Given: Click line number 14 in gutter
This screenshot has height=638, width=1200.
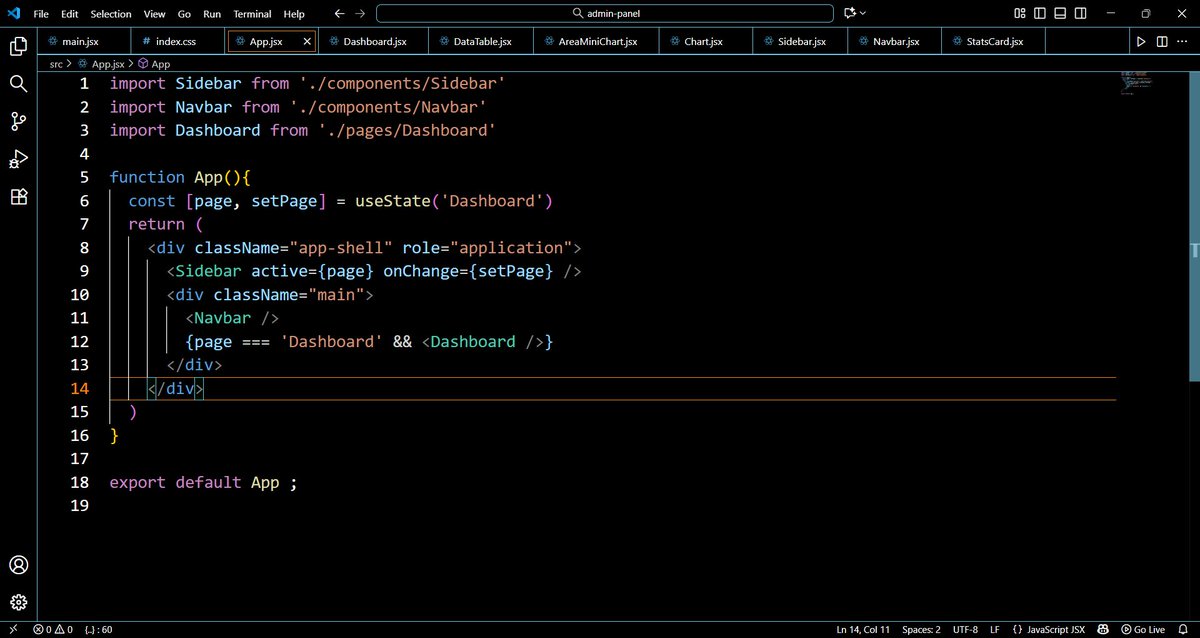Looking at the screenshot, I should point(81,388).
